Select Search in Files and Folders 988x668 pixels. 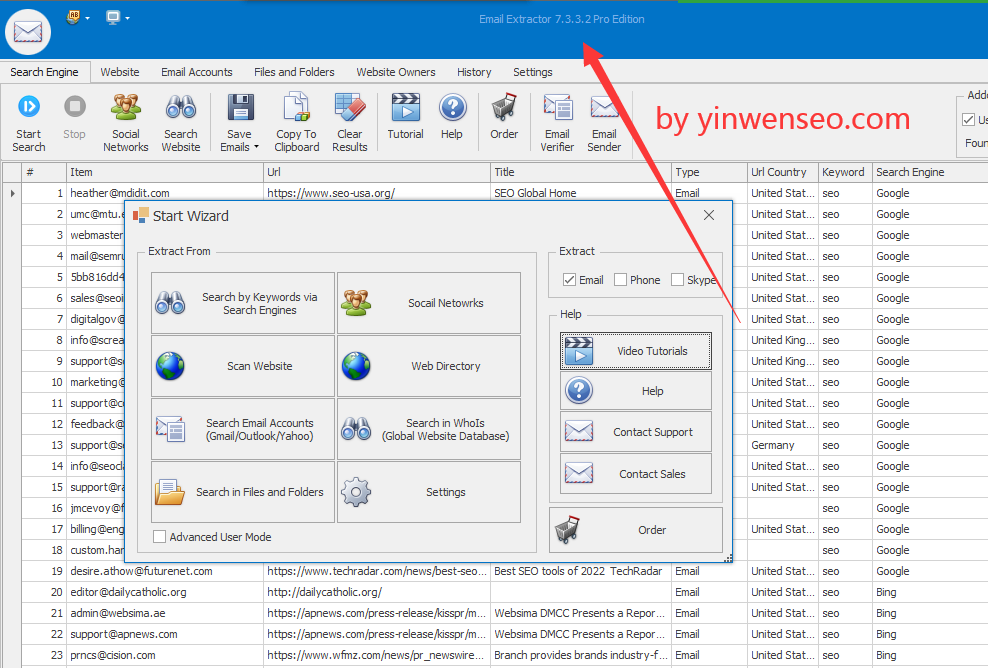(243, 492)
